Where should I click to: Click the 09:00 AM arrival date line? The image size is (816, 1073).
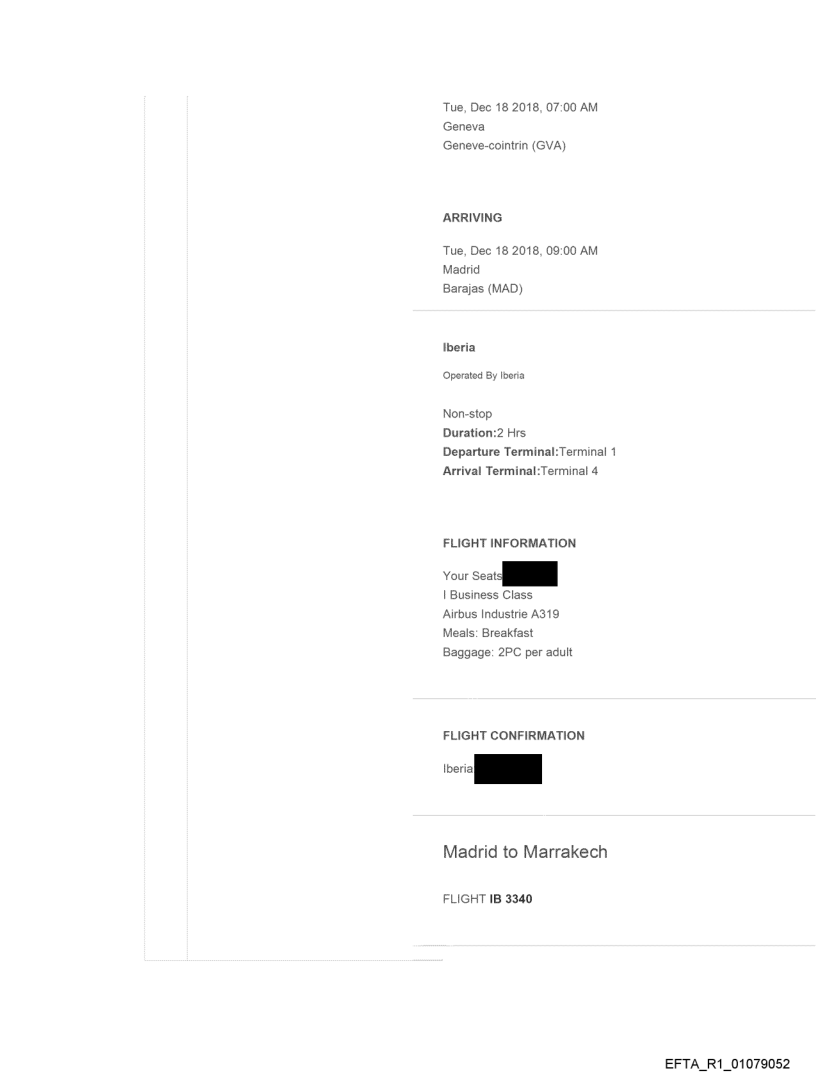(x=520, y=251)
